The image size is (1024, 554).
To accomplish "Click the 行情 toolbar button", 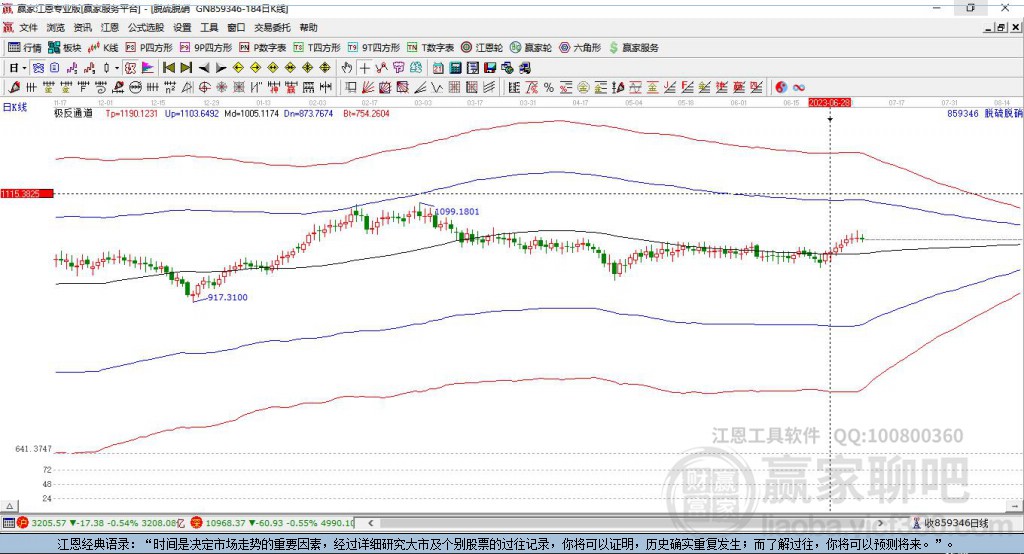I will click(25, 48).
